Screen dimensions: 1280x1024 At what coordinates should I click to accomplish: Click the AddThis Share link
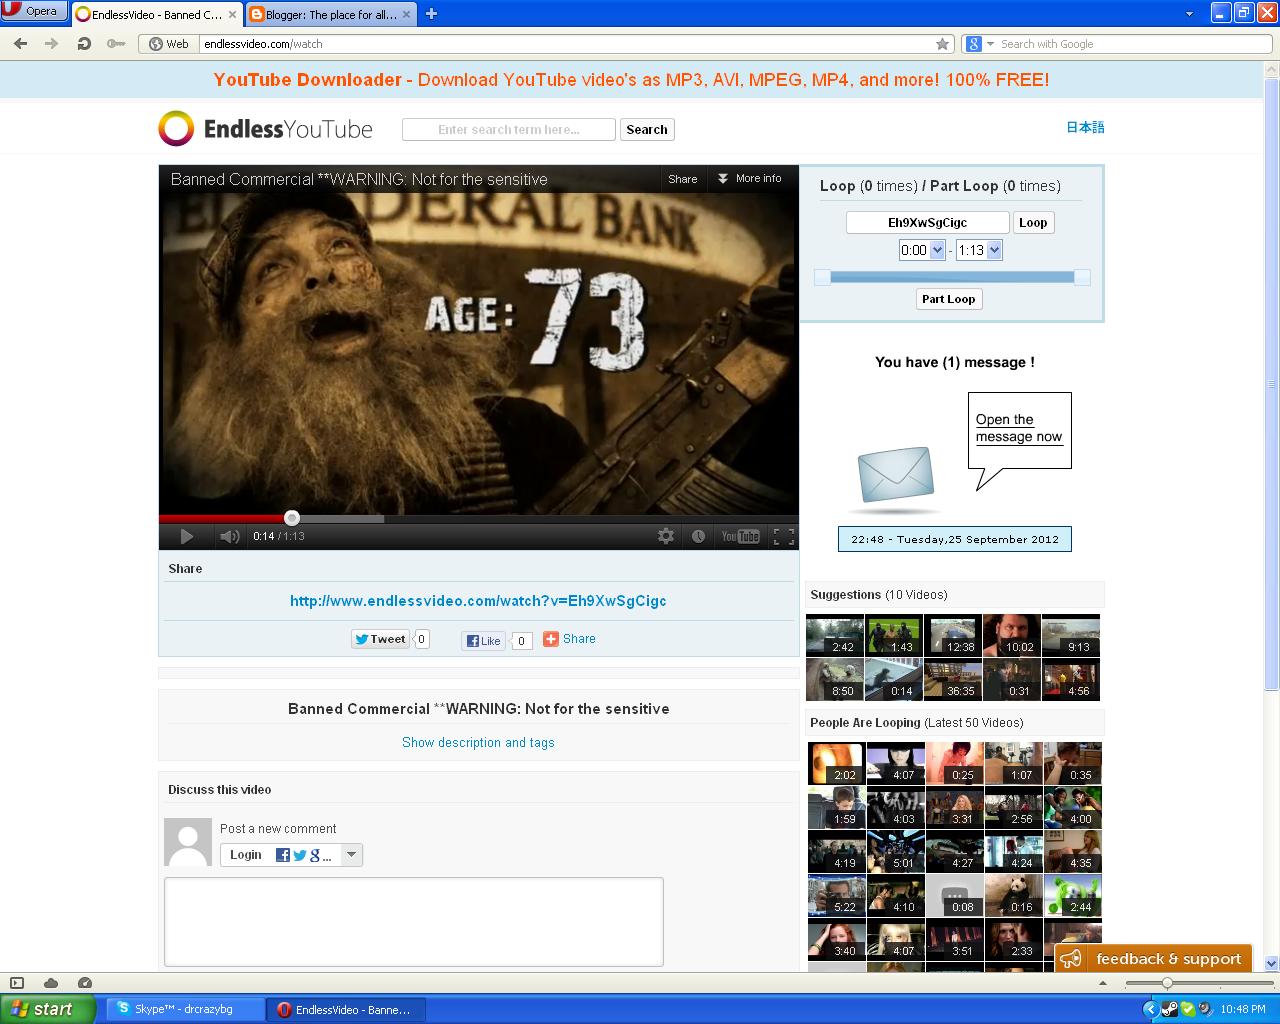pos(569,639)
